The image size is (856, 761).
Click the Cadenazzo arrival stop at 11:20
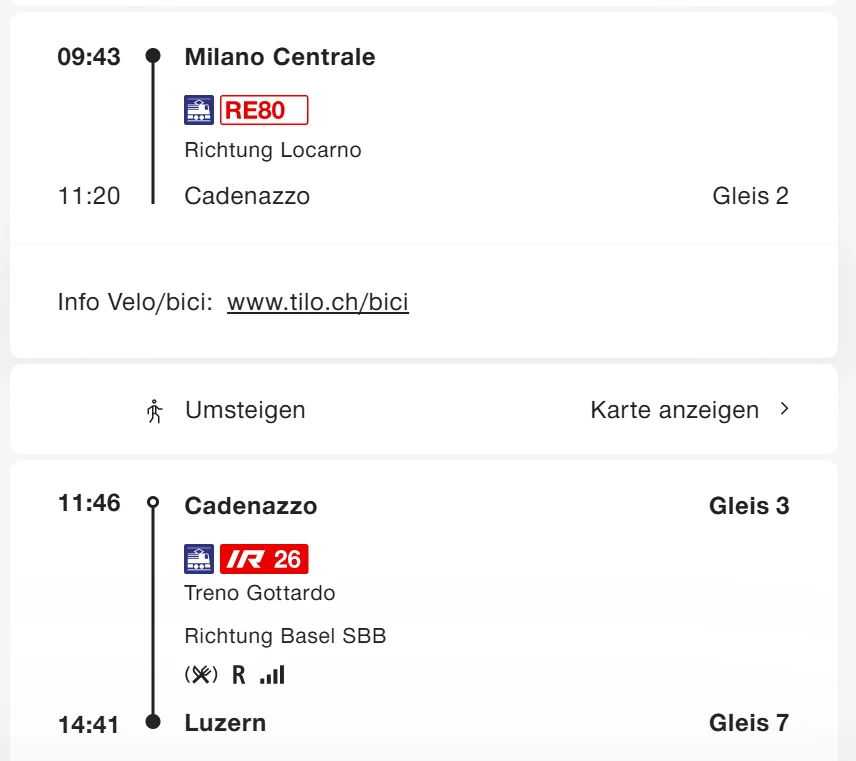[x=247, y=196]
